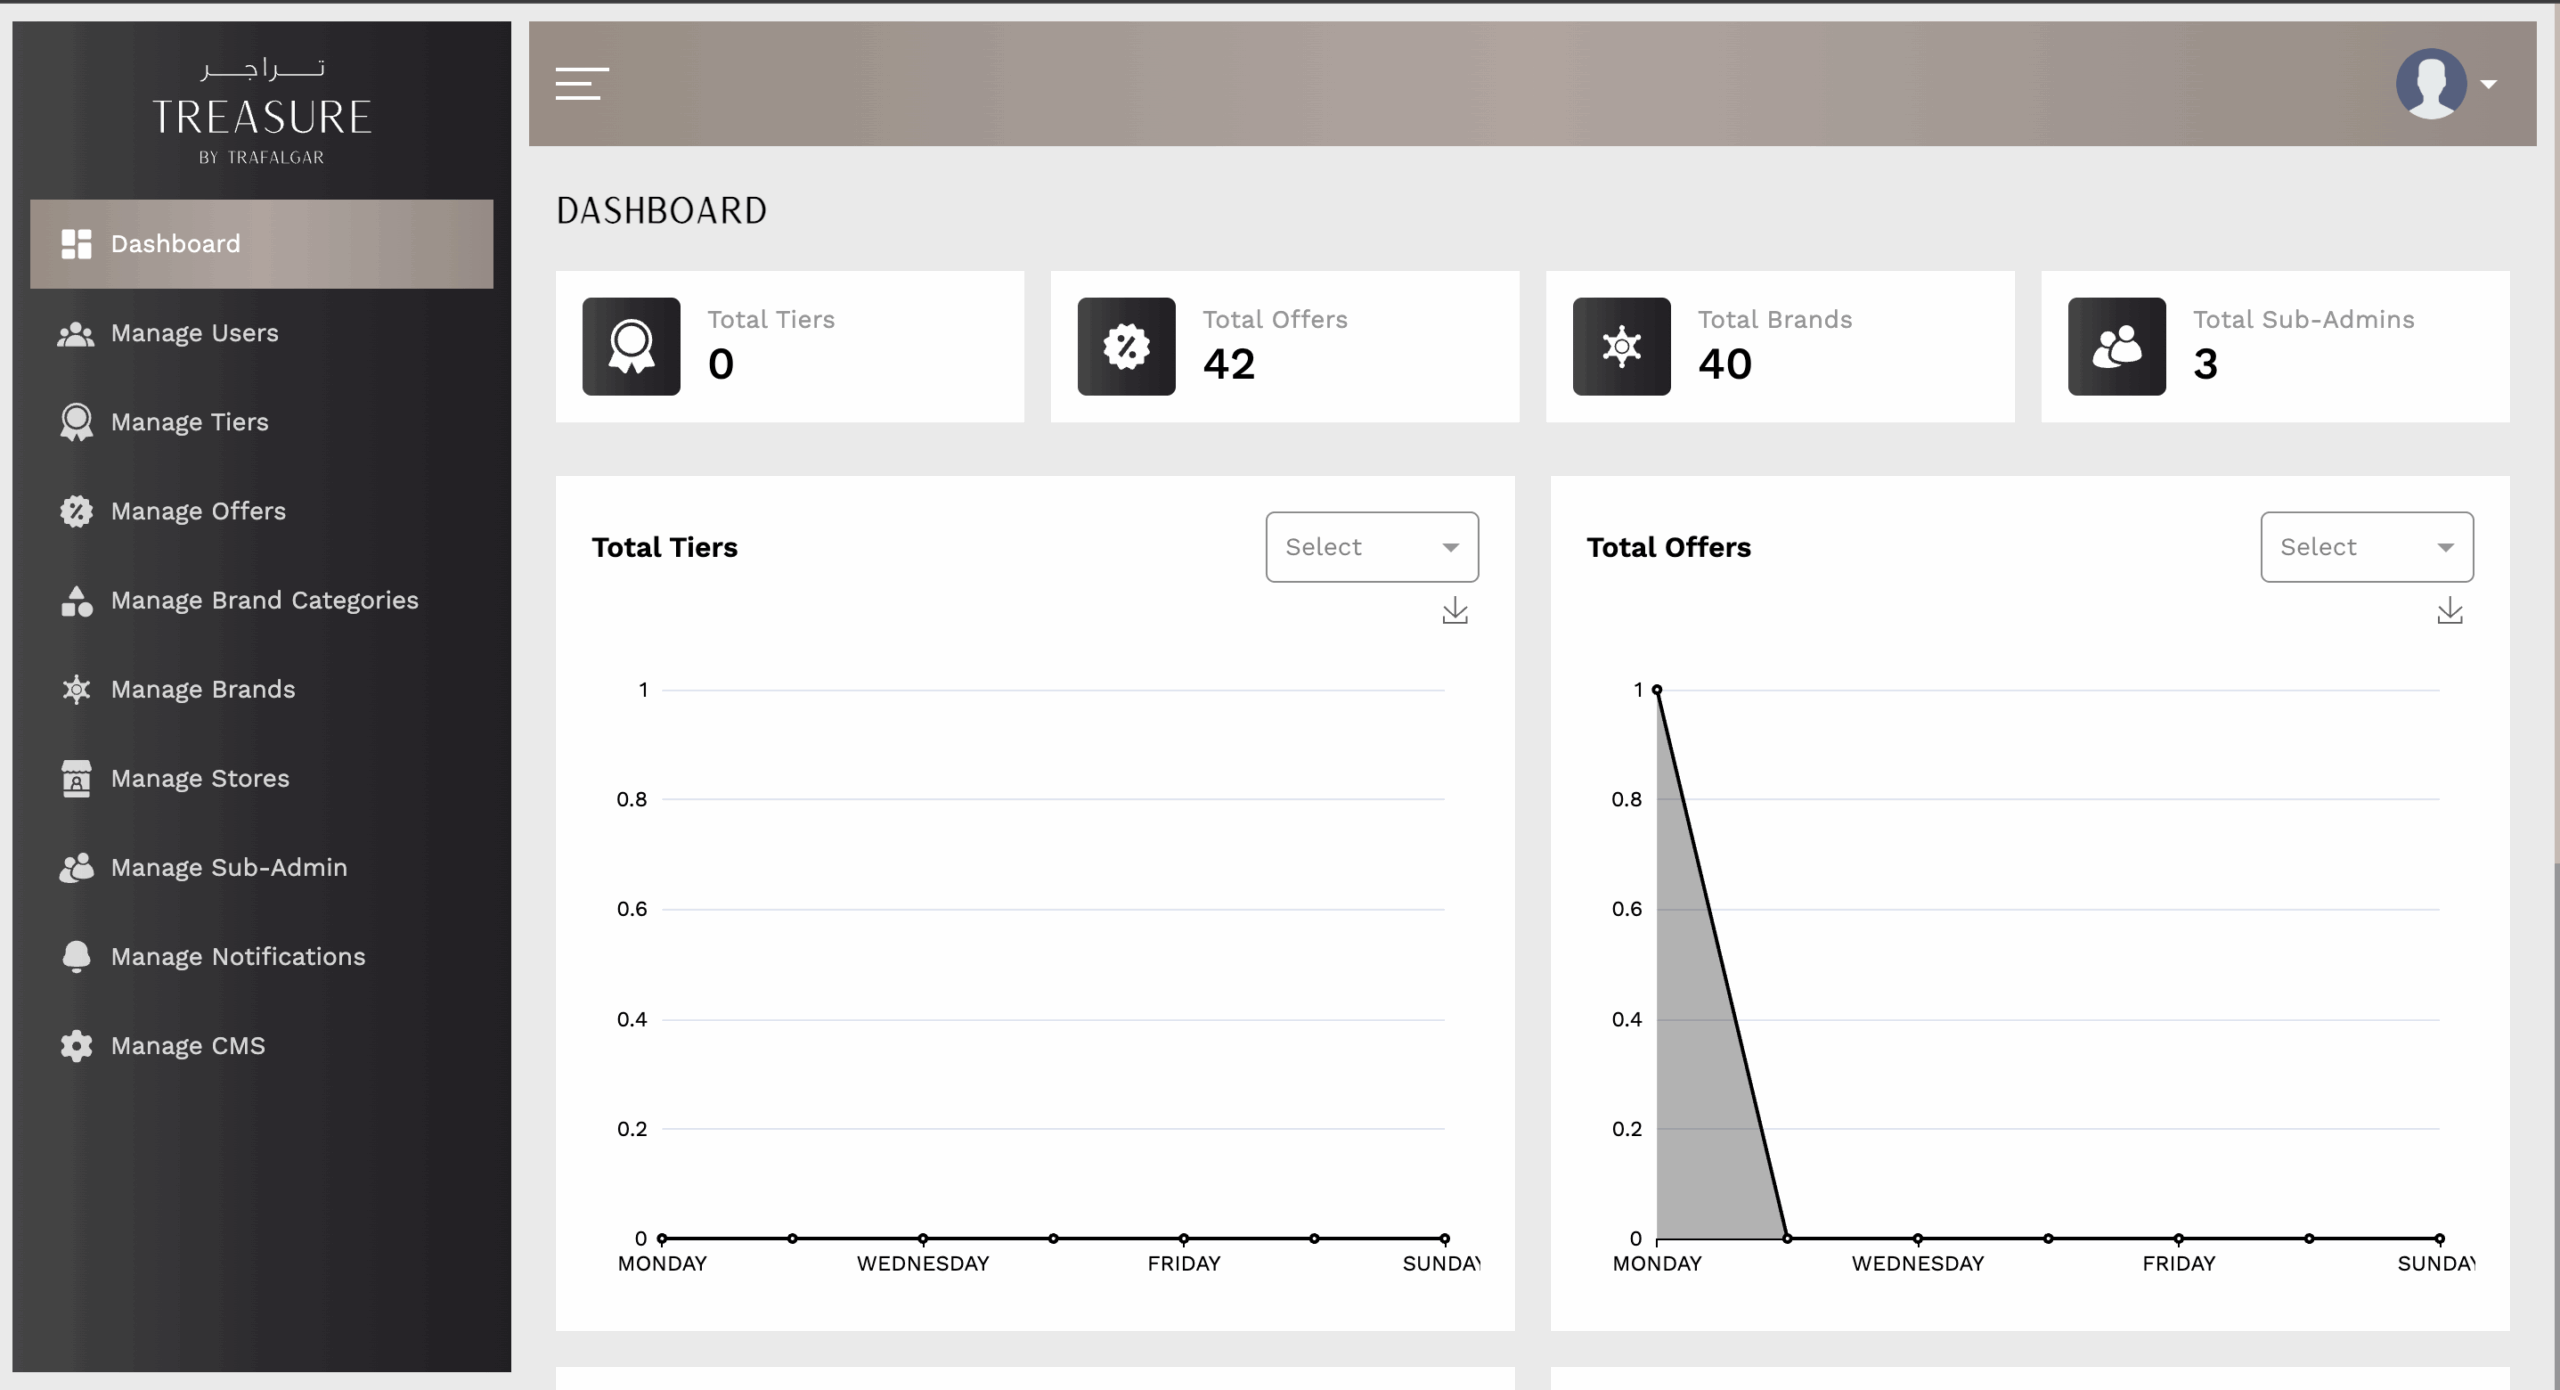Screen dimensions: 2560x1390
Task: Expand the profile menu arrow
Action: pyautogui.click(x=2489, y=85)
